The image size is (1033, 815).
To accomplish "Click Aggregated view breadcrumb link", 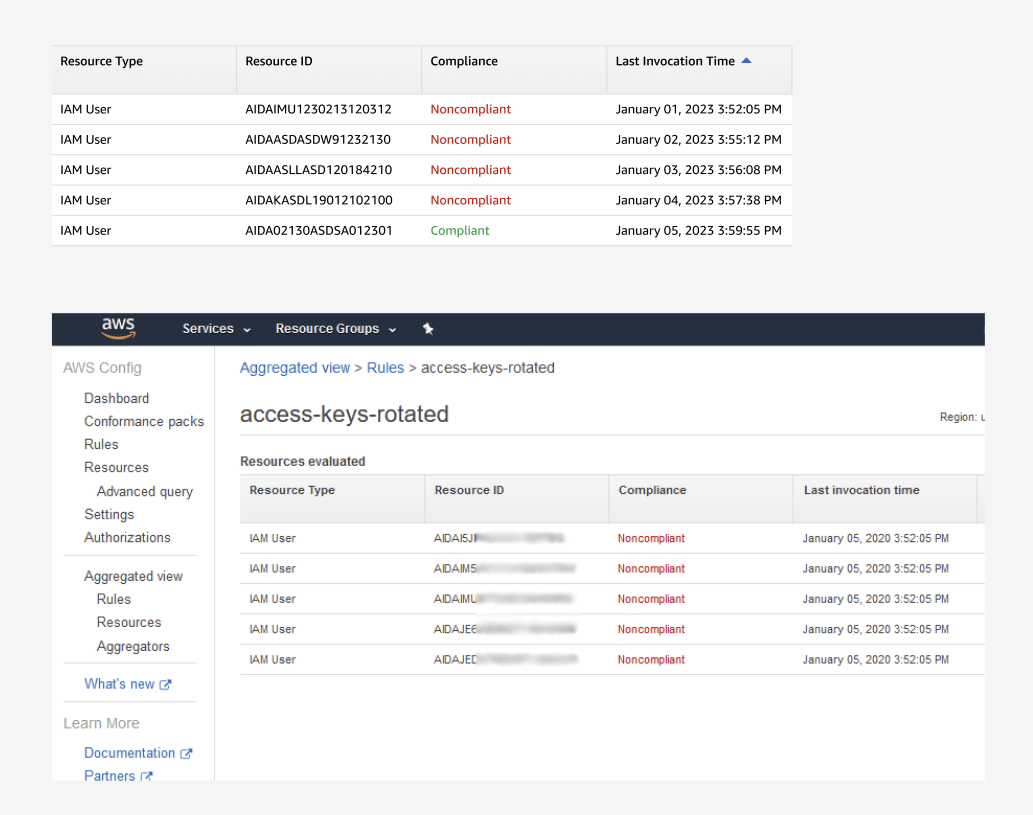I will coord(295,368).
